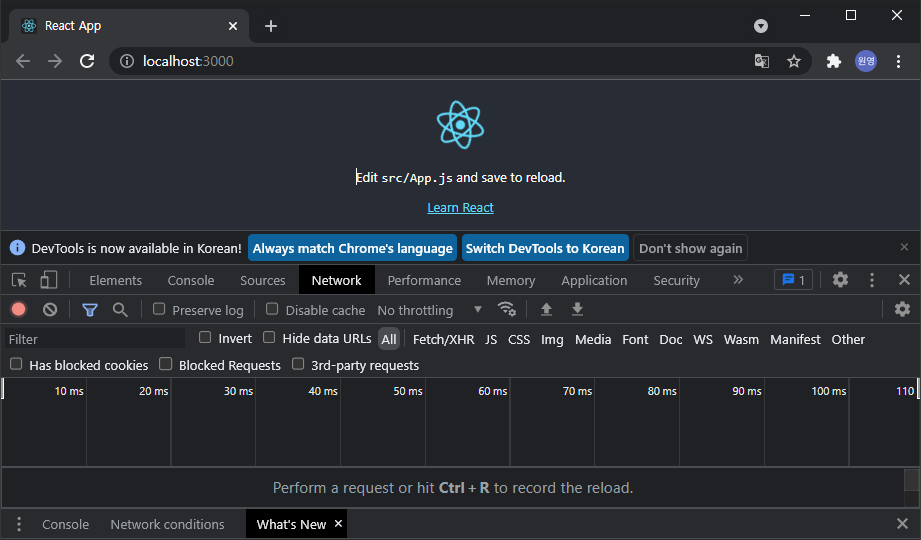The width and height of the screenshot is (921, 540).
Task: Switch to the Console tab in DevTools
Action: [191, 280]
